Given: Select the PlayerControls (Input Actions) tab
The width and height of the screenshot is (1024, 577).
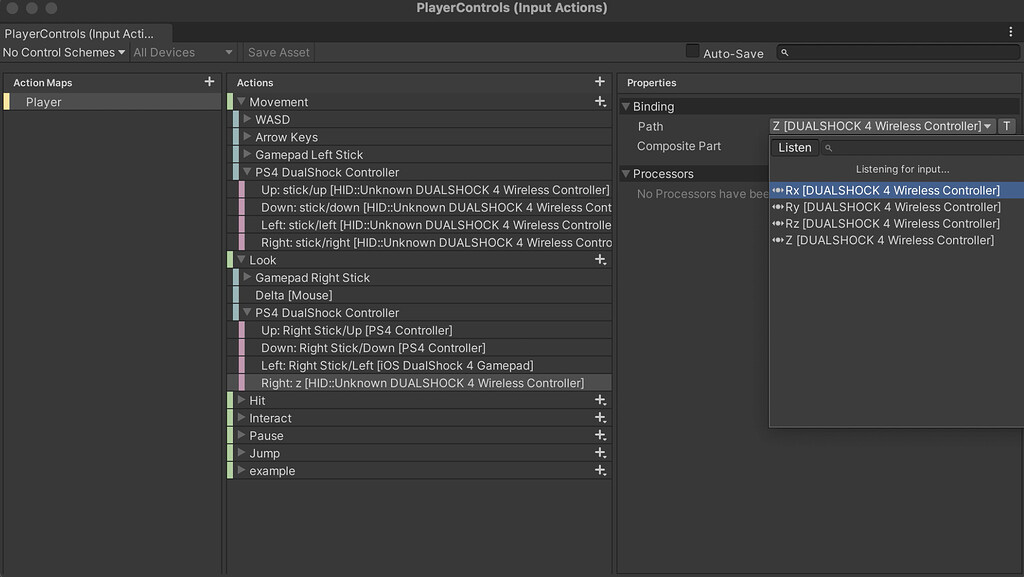Looking at the screenshot, I should pos(80,34).
